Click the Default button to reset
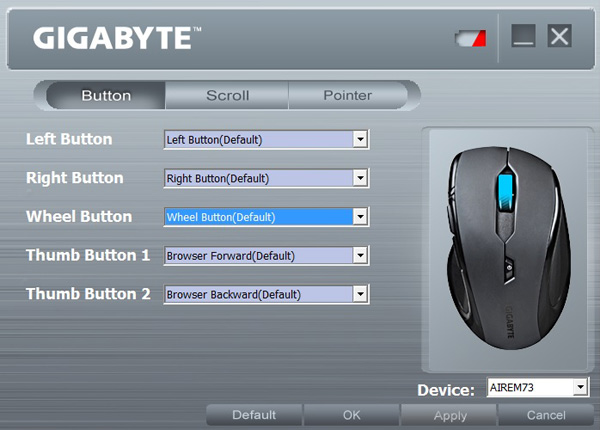Viewport: 600px width, 430px height. 254,415
